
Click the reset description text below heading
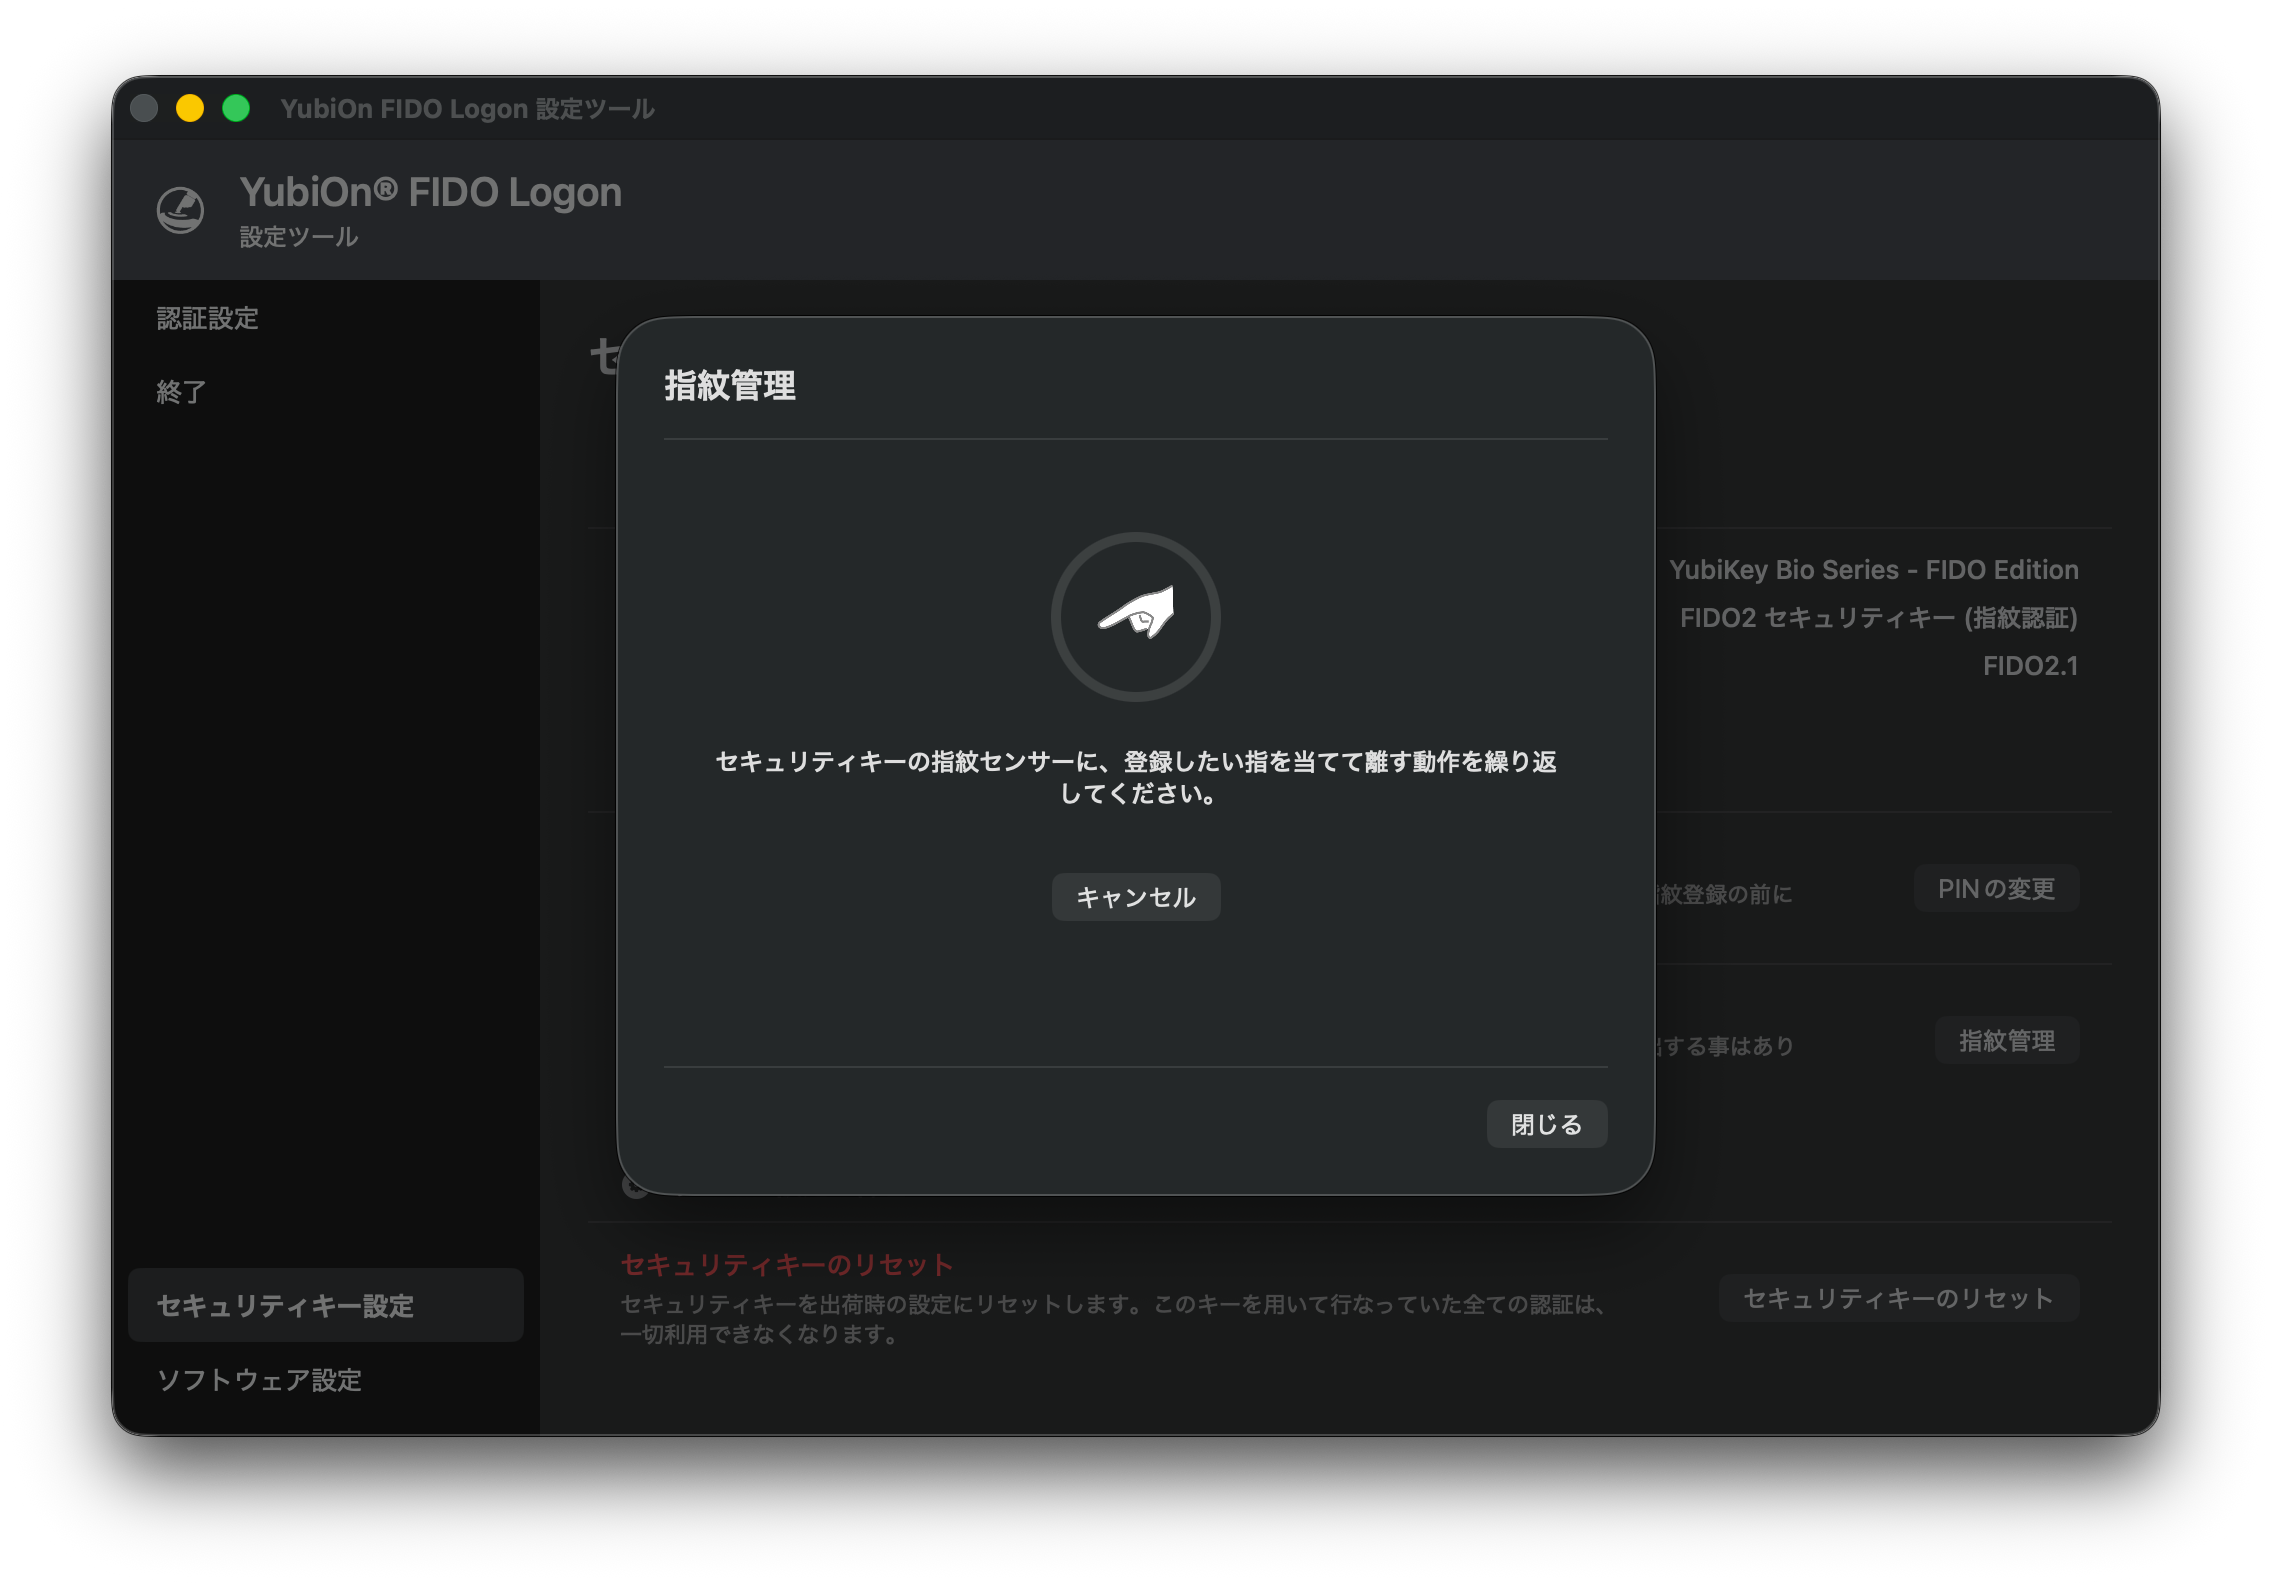[1115, 1319]
